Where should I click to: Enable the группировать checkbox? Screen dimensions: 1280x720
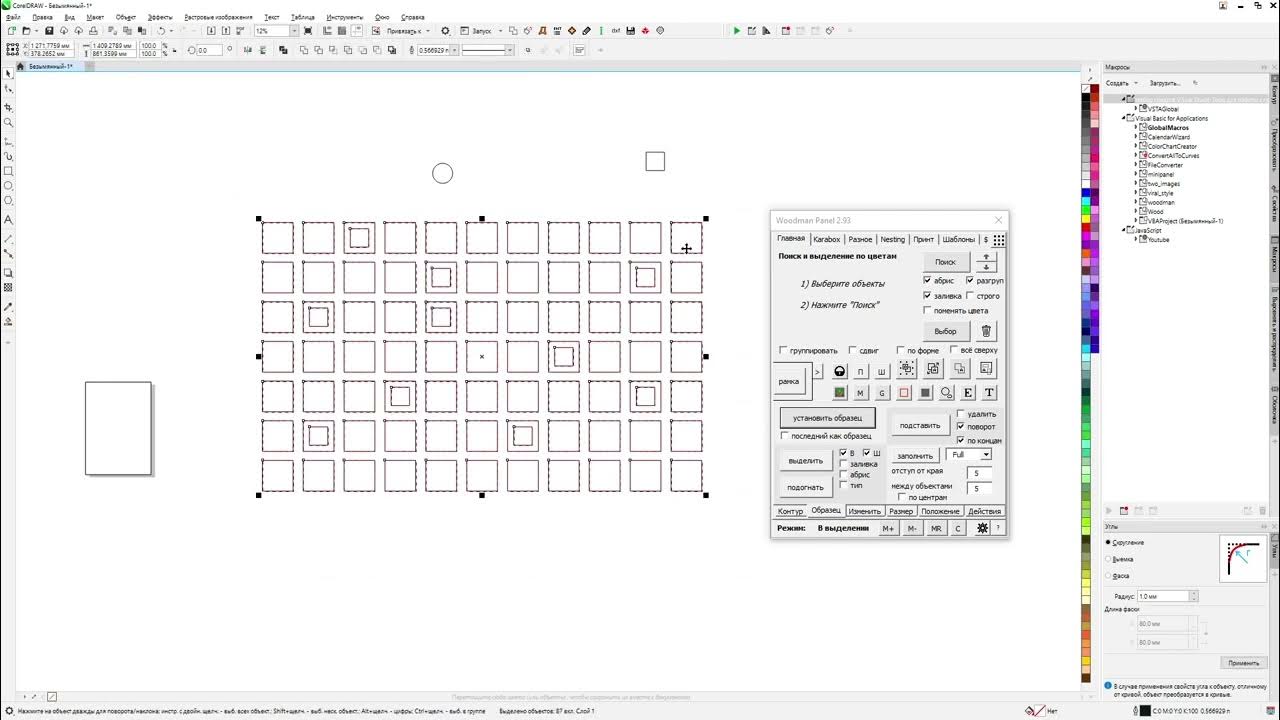coord(783,351)
